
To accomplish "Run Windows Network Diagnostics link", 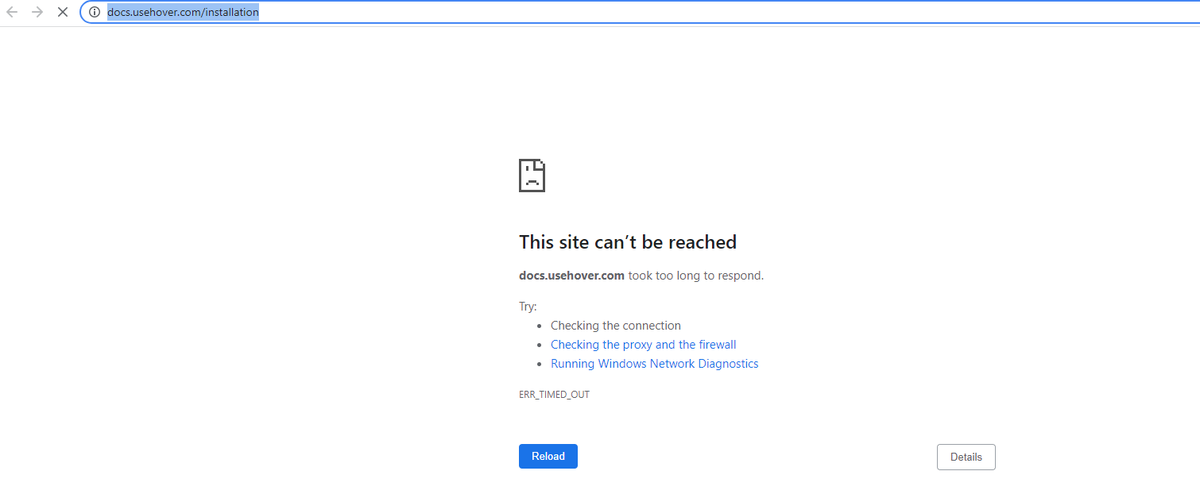I will (654, 363).
